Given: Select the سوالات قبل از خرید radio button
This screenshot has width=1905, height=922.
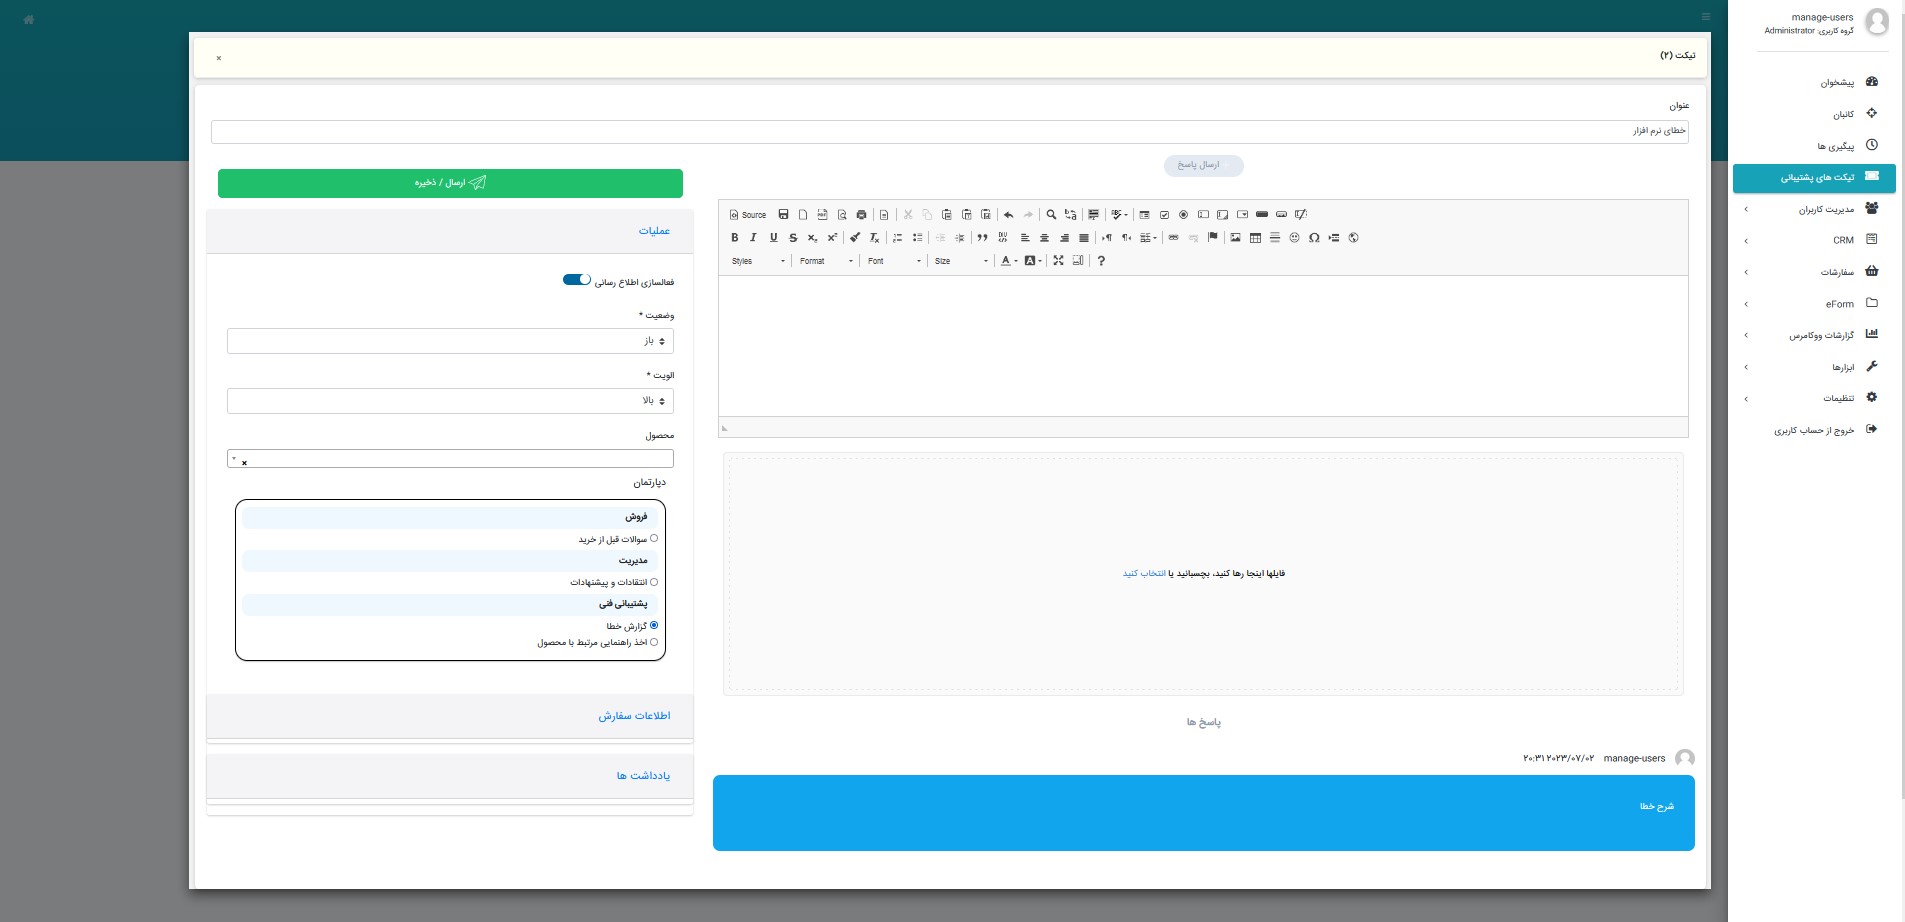Looking at the screenshot, I should (654, 539).
